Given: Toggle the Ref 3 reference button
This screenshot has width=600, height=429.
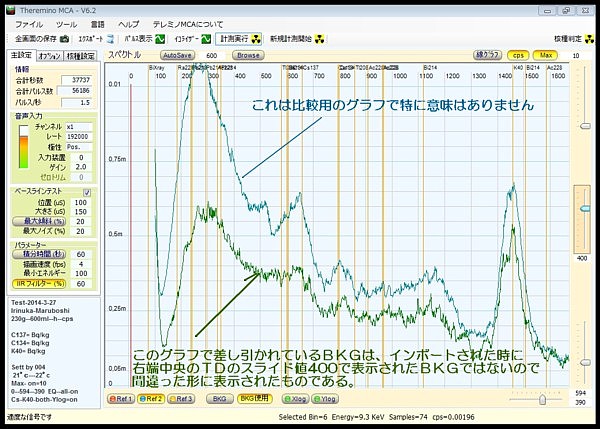Looking at the screenshot, I should pos(181,399).
